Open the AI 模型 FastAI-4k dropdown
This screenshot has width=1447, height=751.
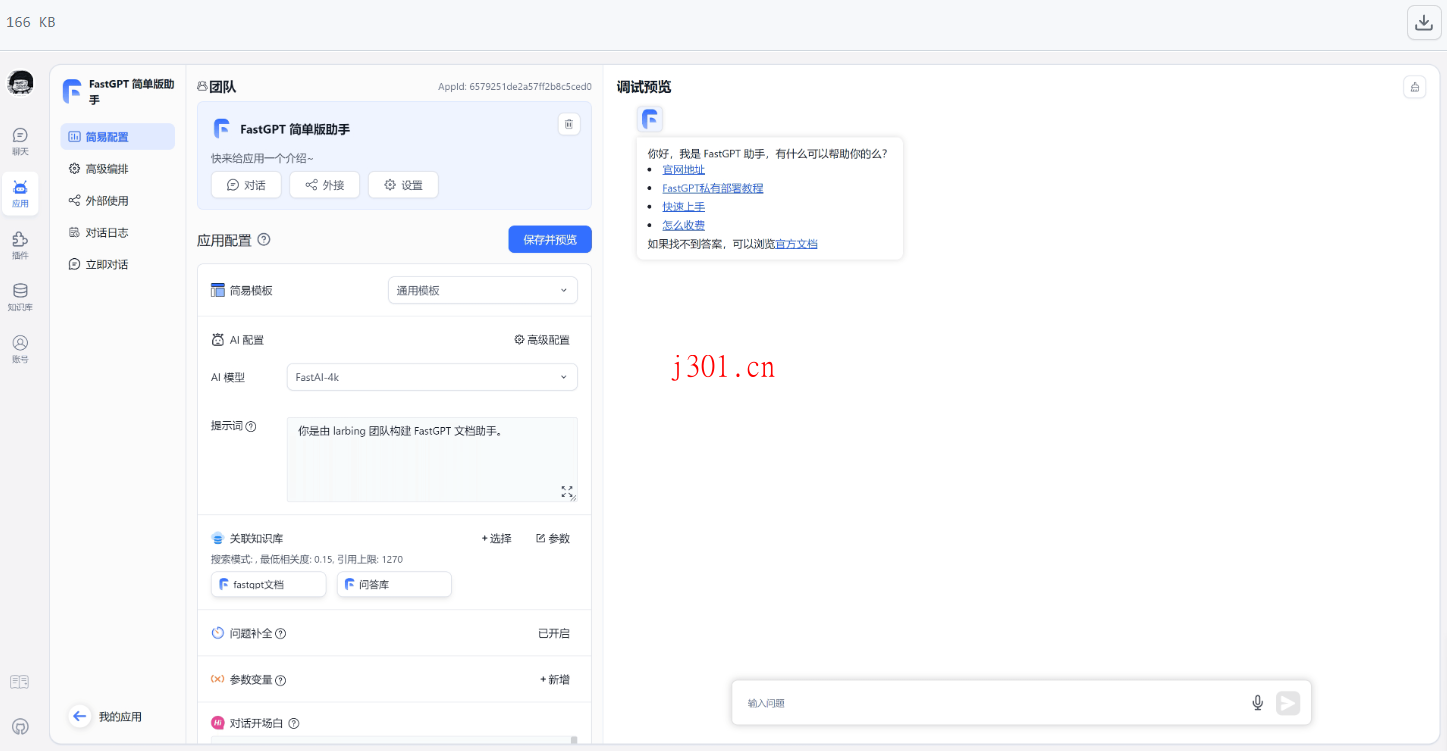[x=431, y=377]
